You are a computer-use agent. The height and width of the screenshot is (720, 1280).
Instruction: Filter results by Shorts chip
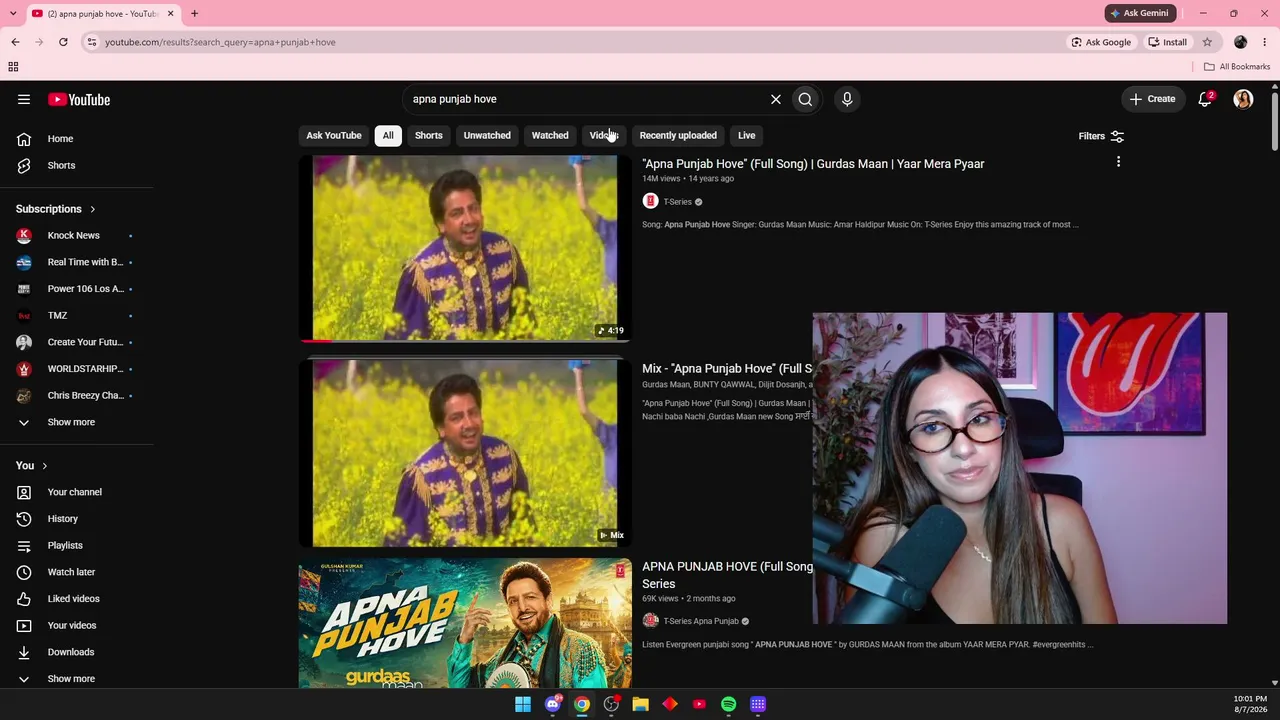pyautogui.click(x=429, y=135)
